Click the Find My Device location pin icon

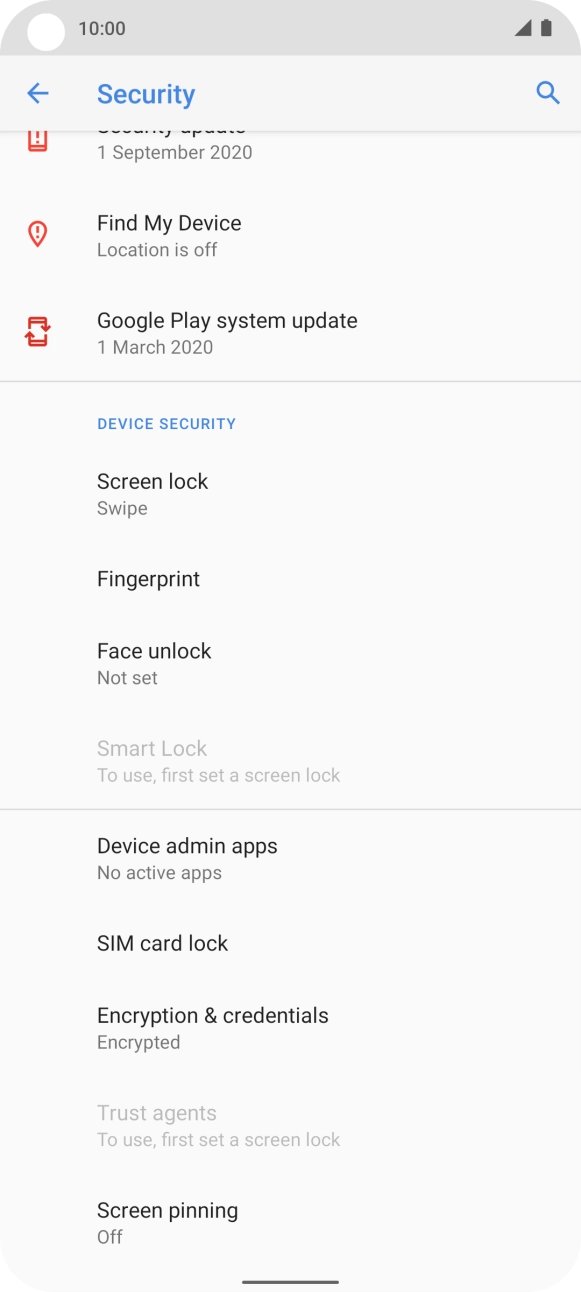point(36,234)
